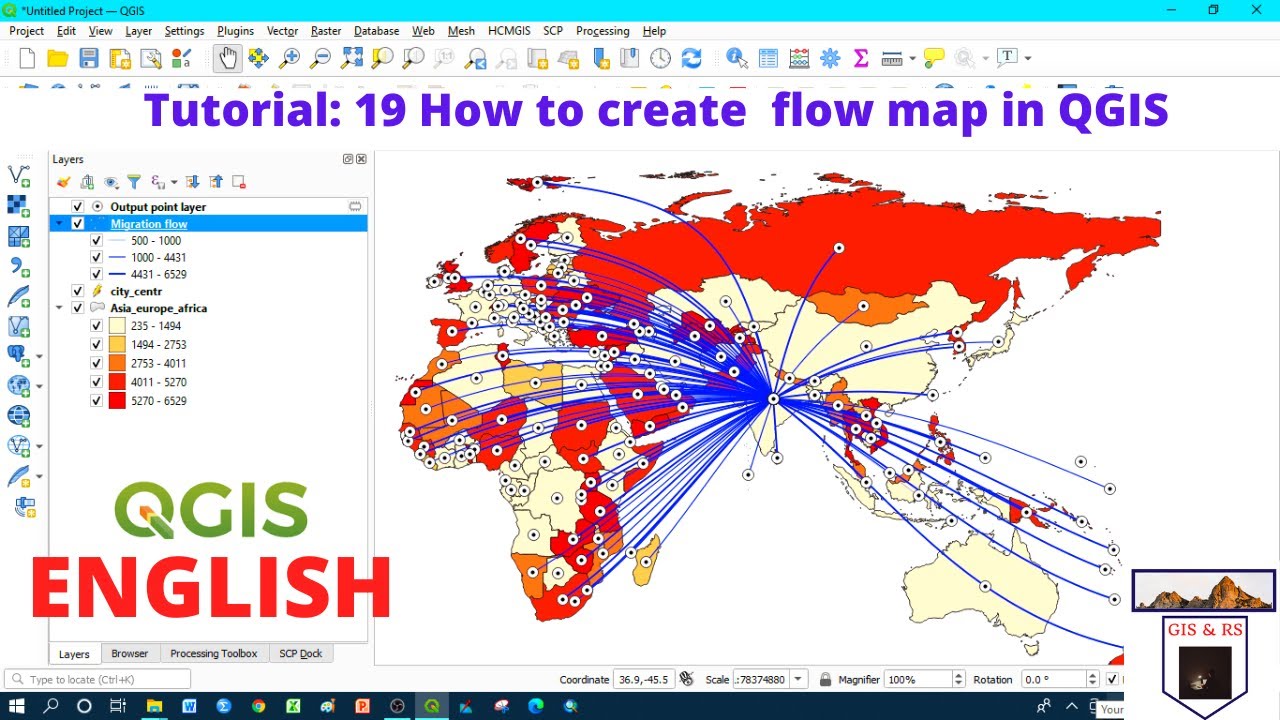Click Add Delimited Text Layer comma icon
The height and width of the screenshot is (720, 1280).
(x=19, y=266)
